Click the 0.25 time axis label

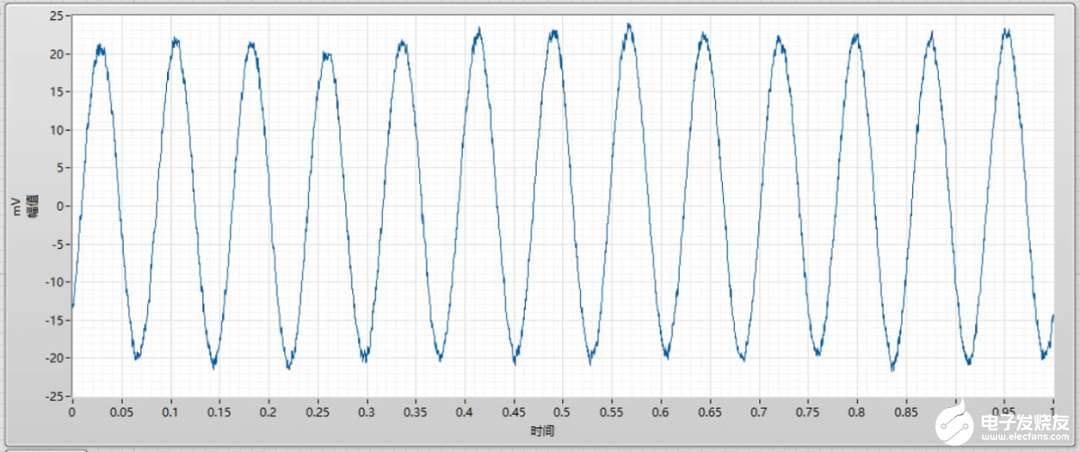click(318, 412)
